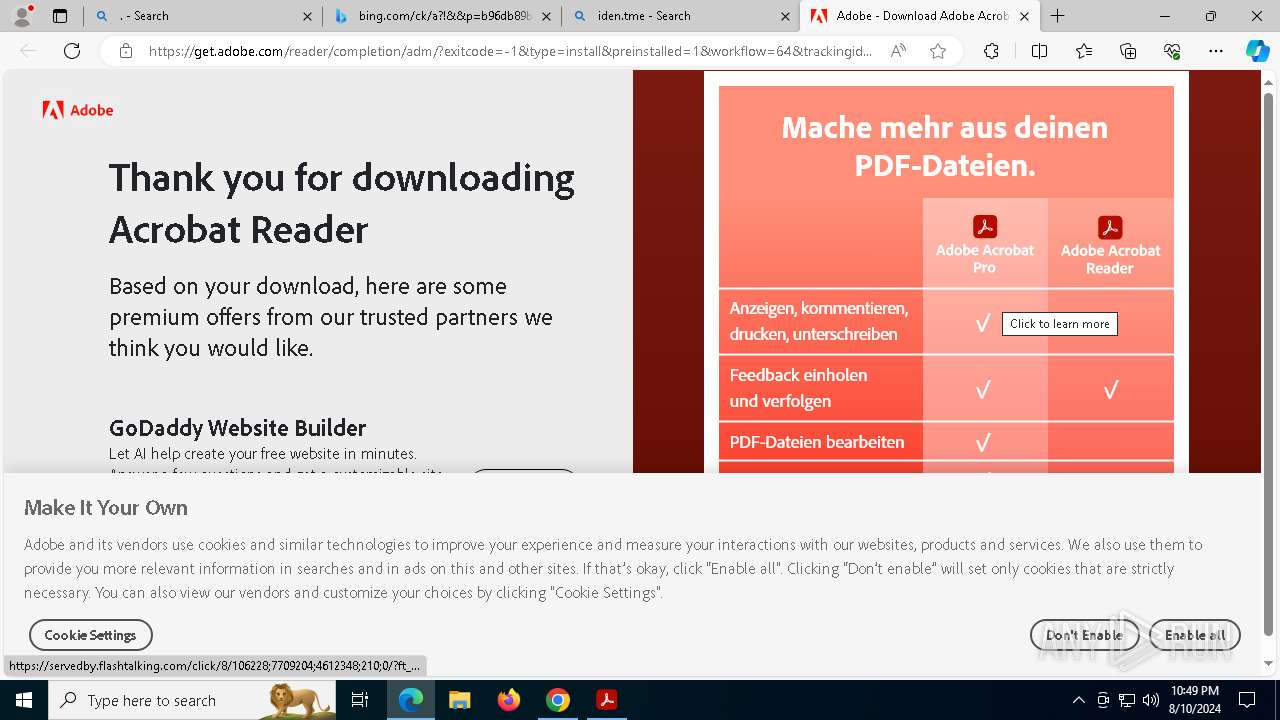Open Edge Settings and more menu

coord(1216,51)
